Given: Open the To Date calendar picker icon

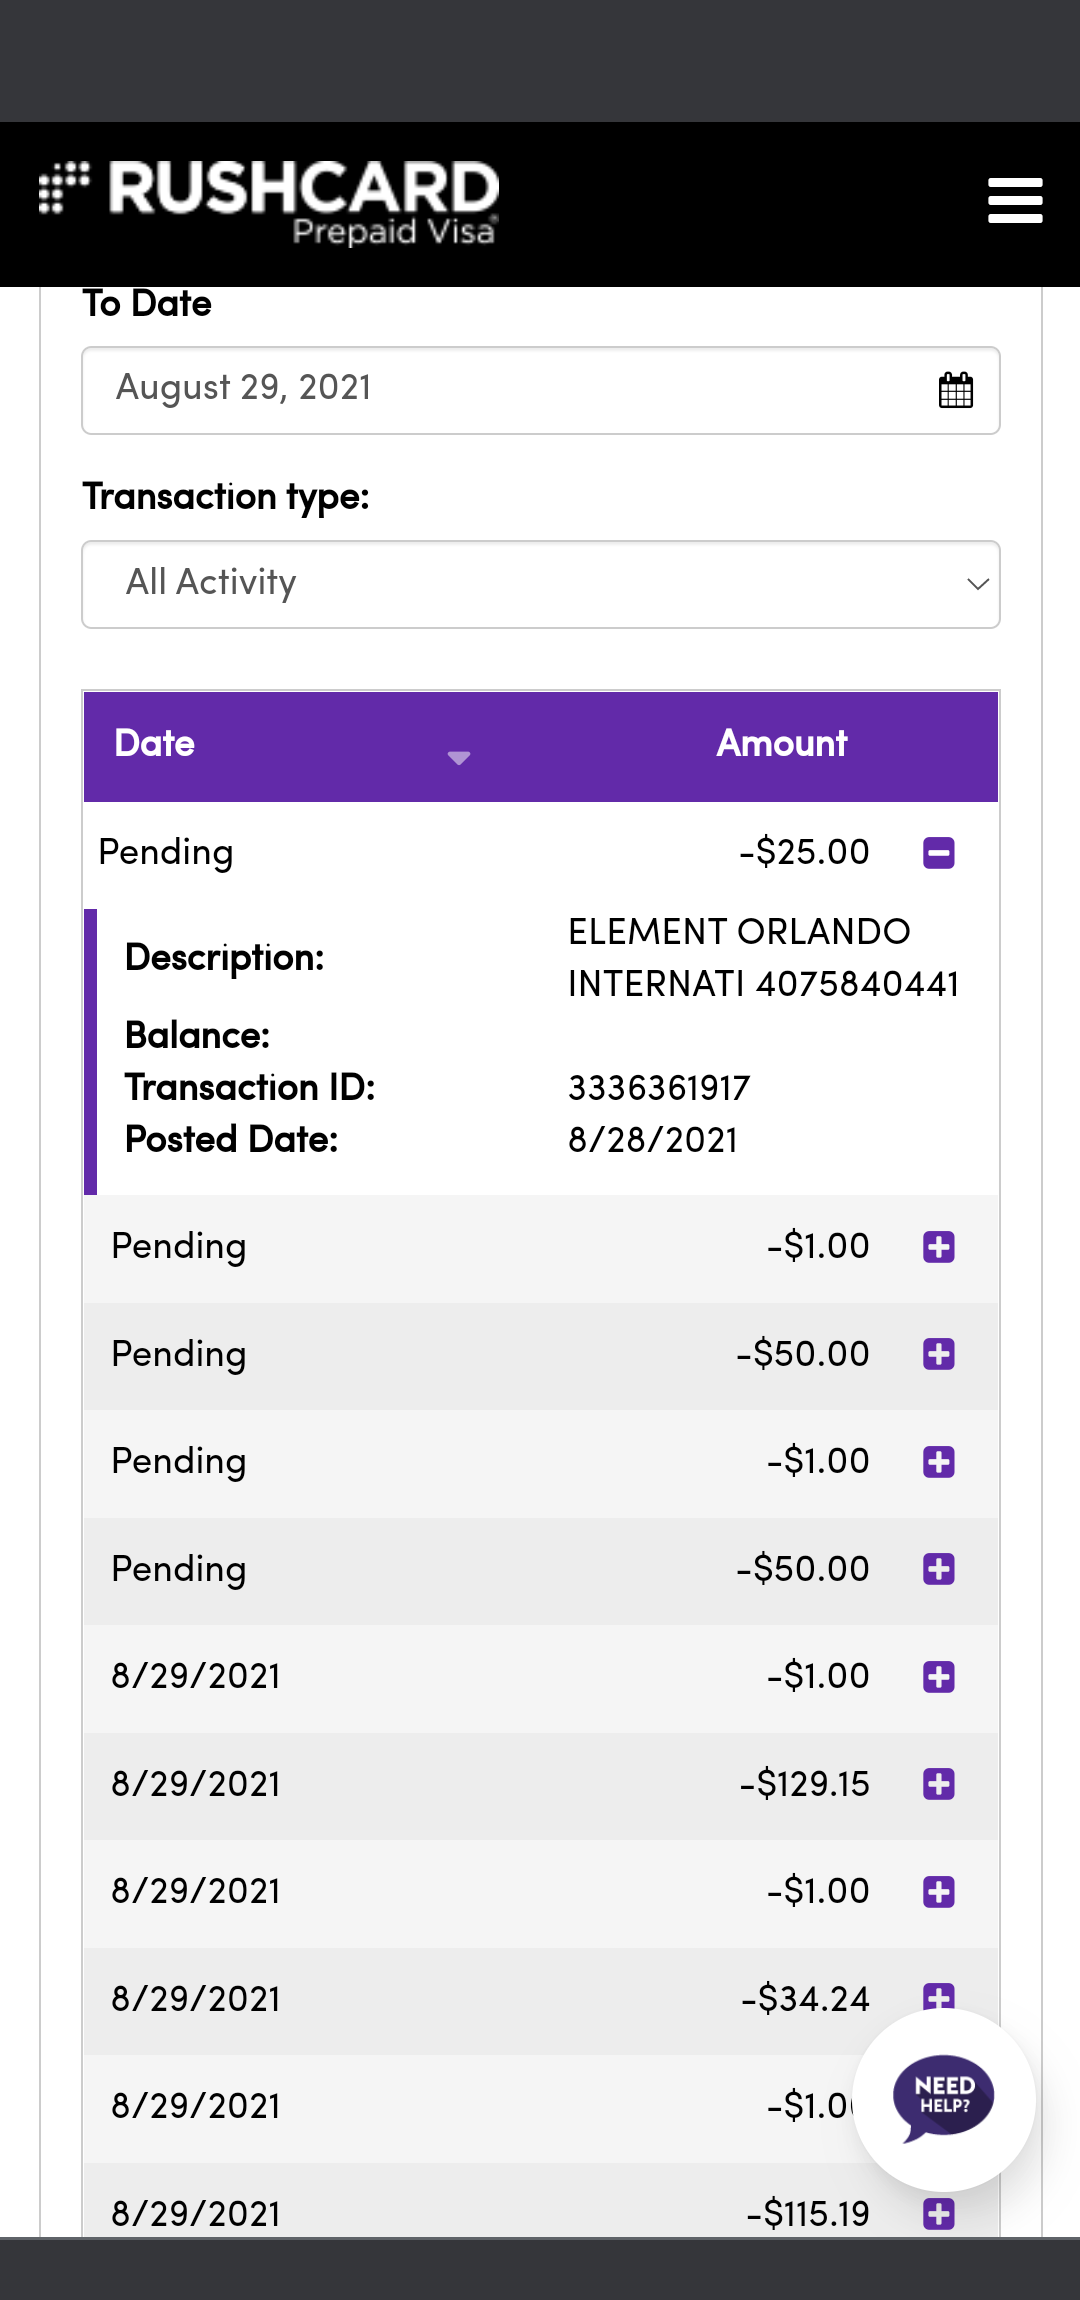Looking at the screenshot, I should 955,390.
